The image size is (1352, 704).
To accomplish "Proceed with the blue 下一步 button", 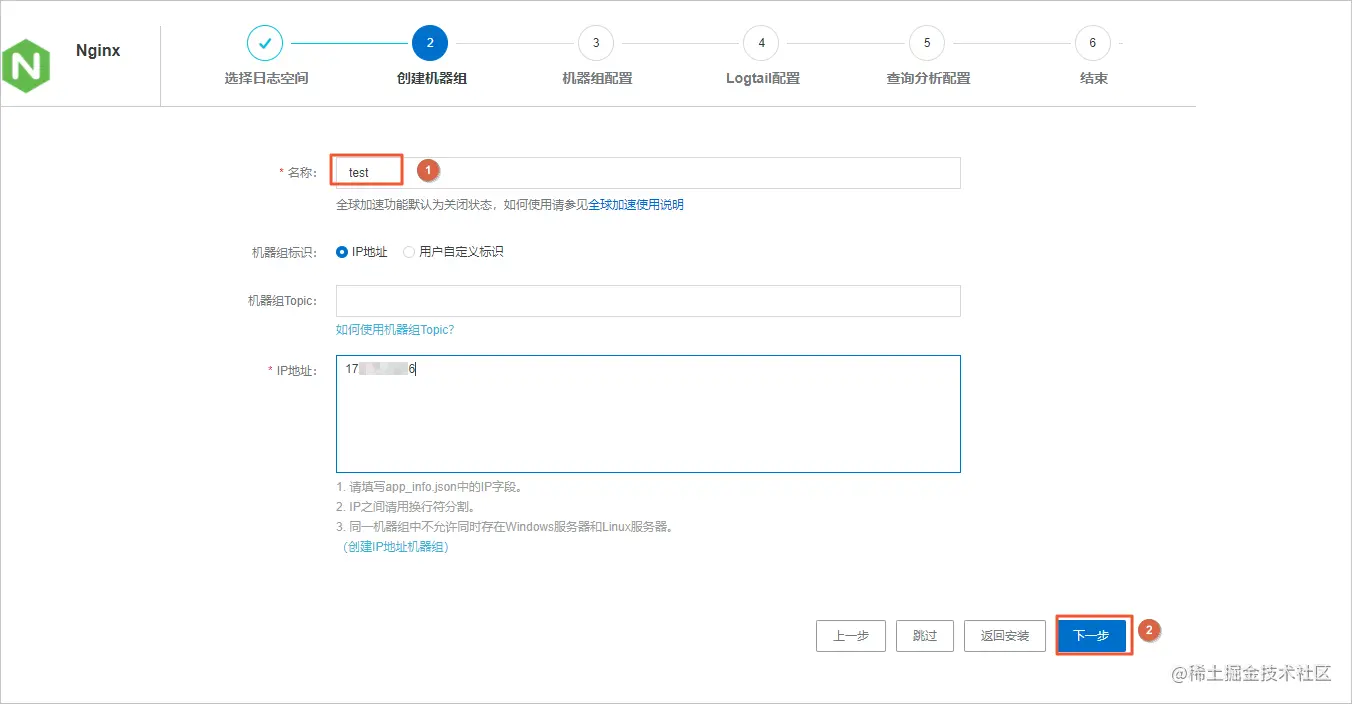I will pos(1092,636).
